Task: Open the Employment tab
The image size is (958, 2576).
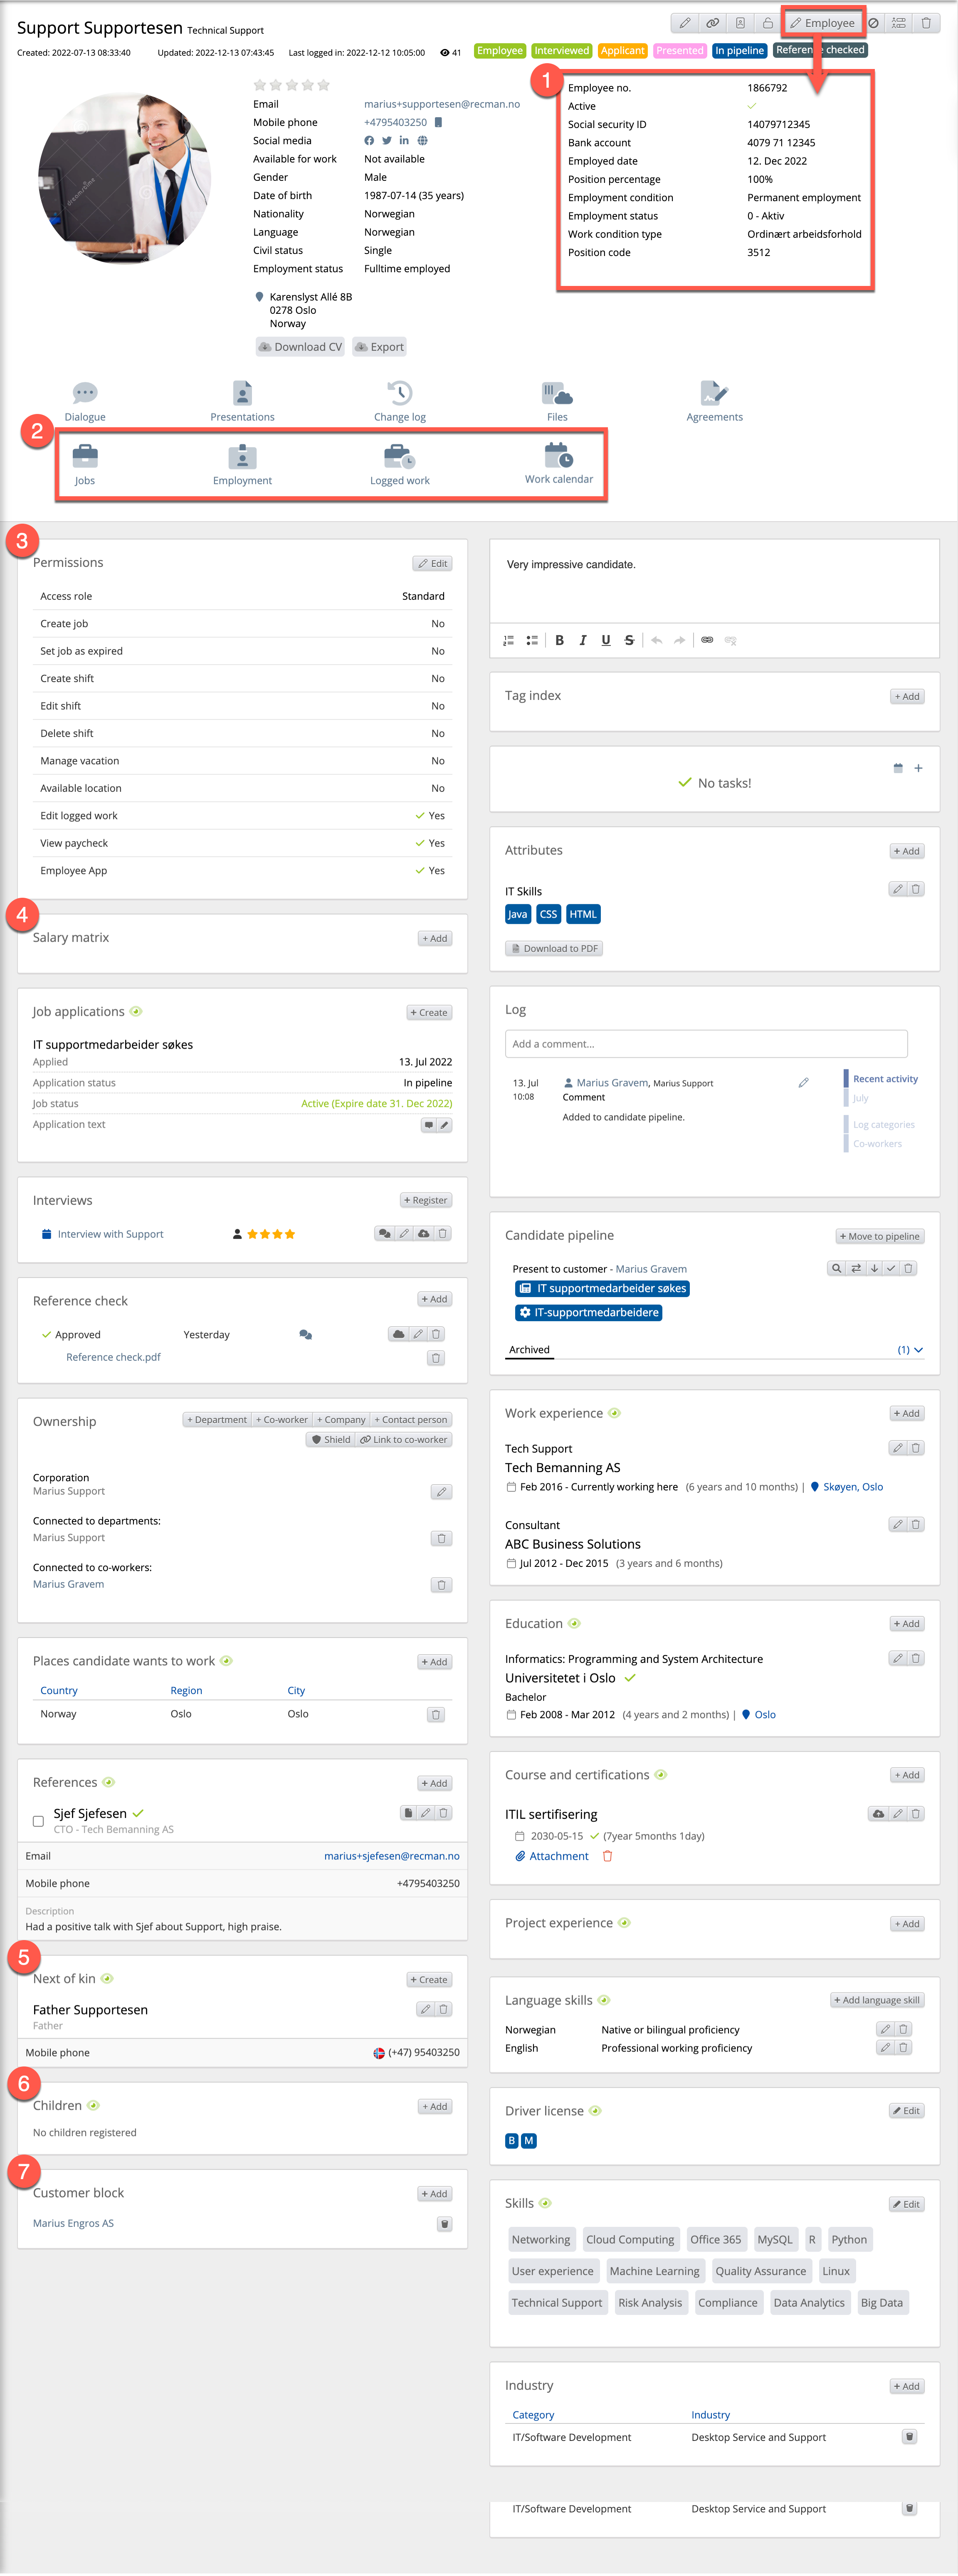Action: 242,458
